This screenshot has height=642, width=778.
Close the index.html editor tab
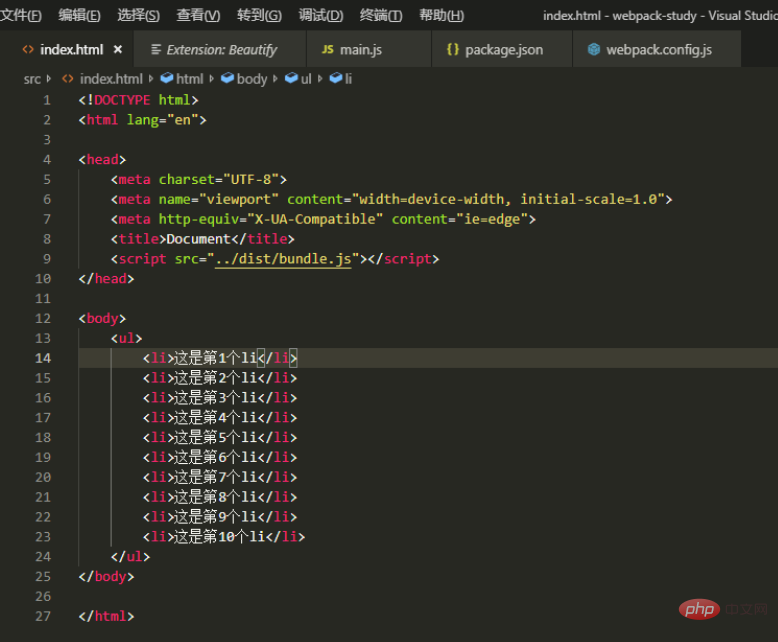point(118,49)
